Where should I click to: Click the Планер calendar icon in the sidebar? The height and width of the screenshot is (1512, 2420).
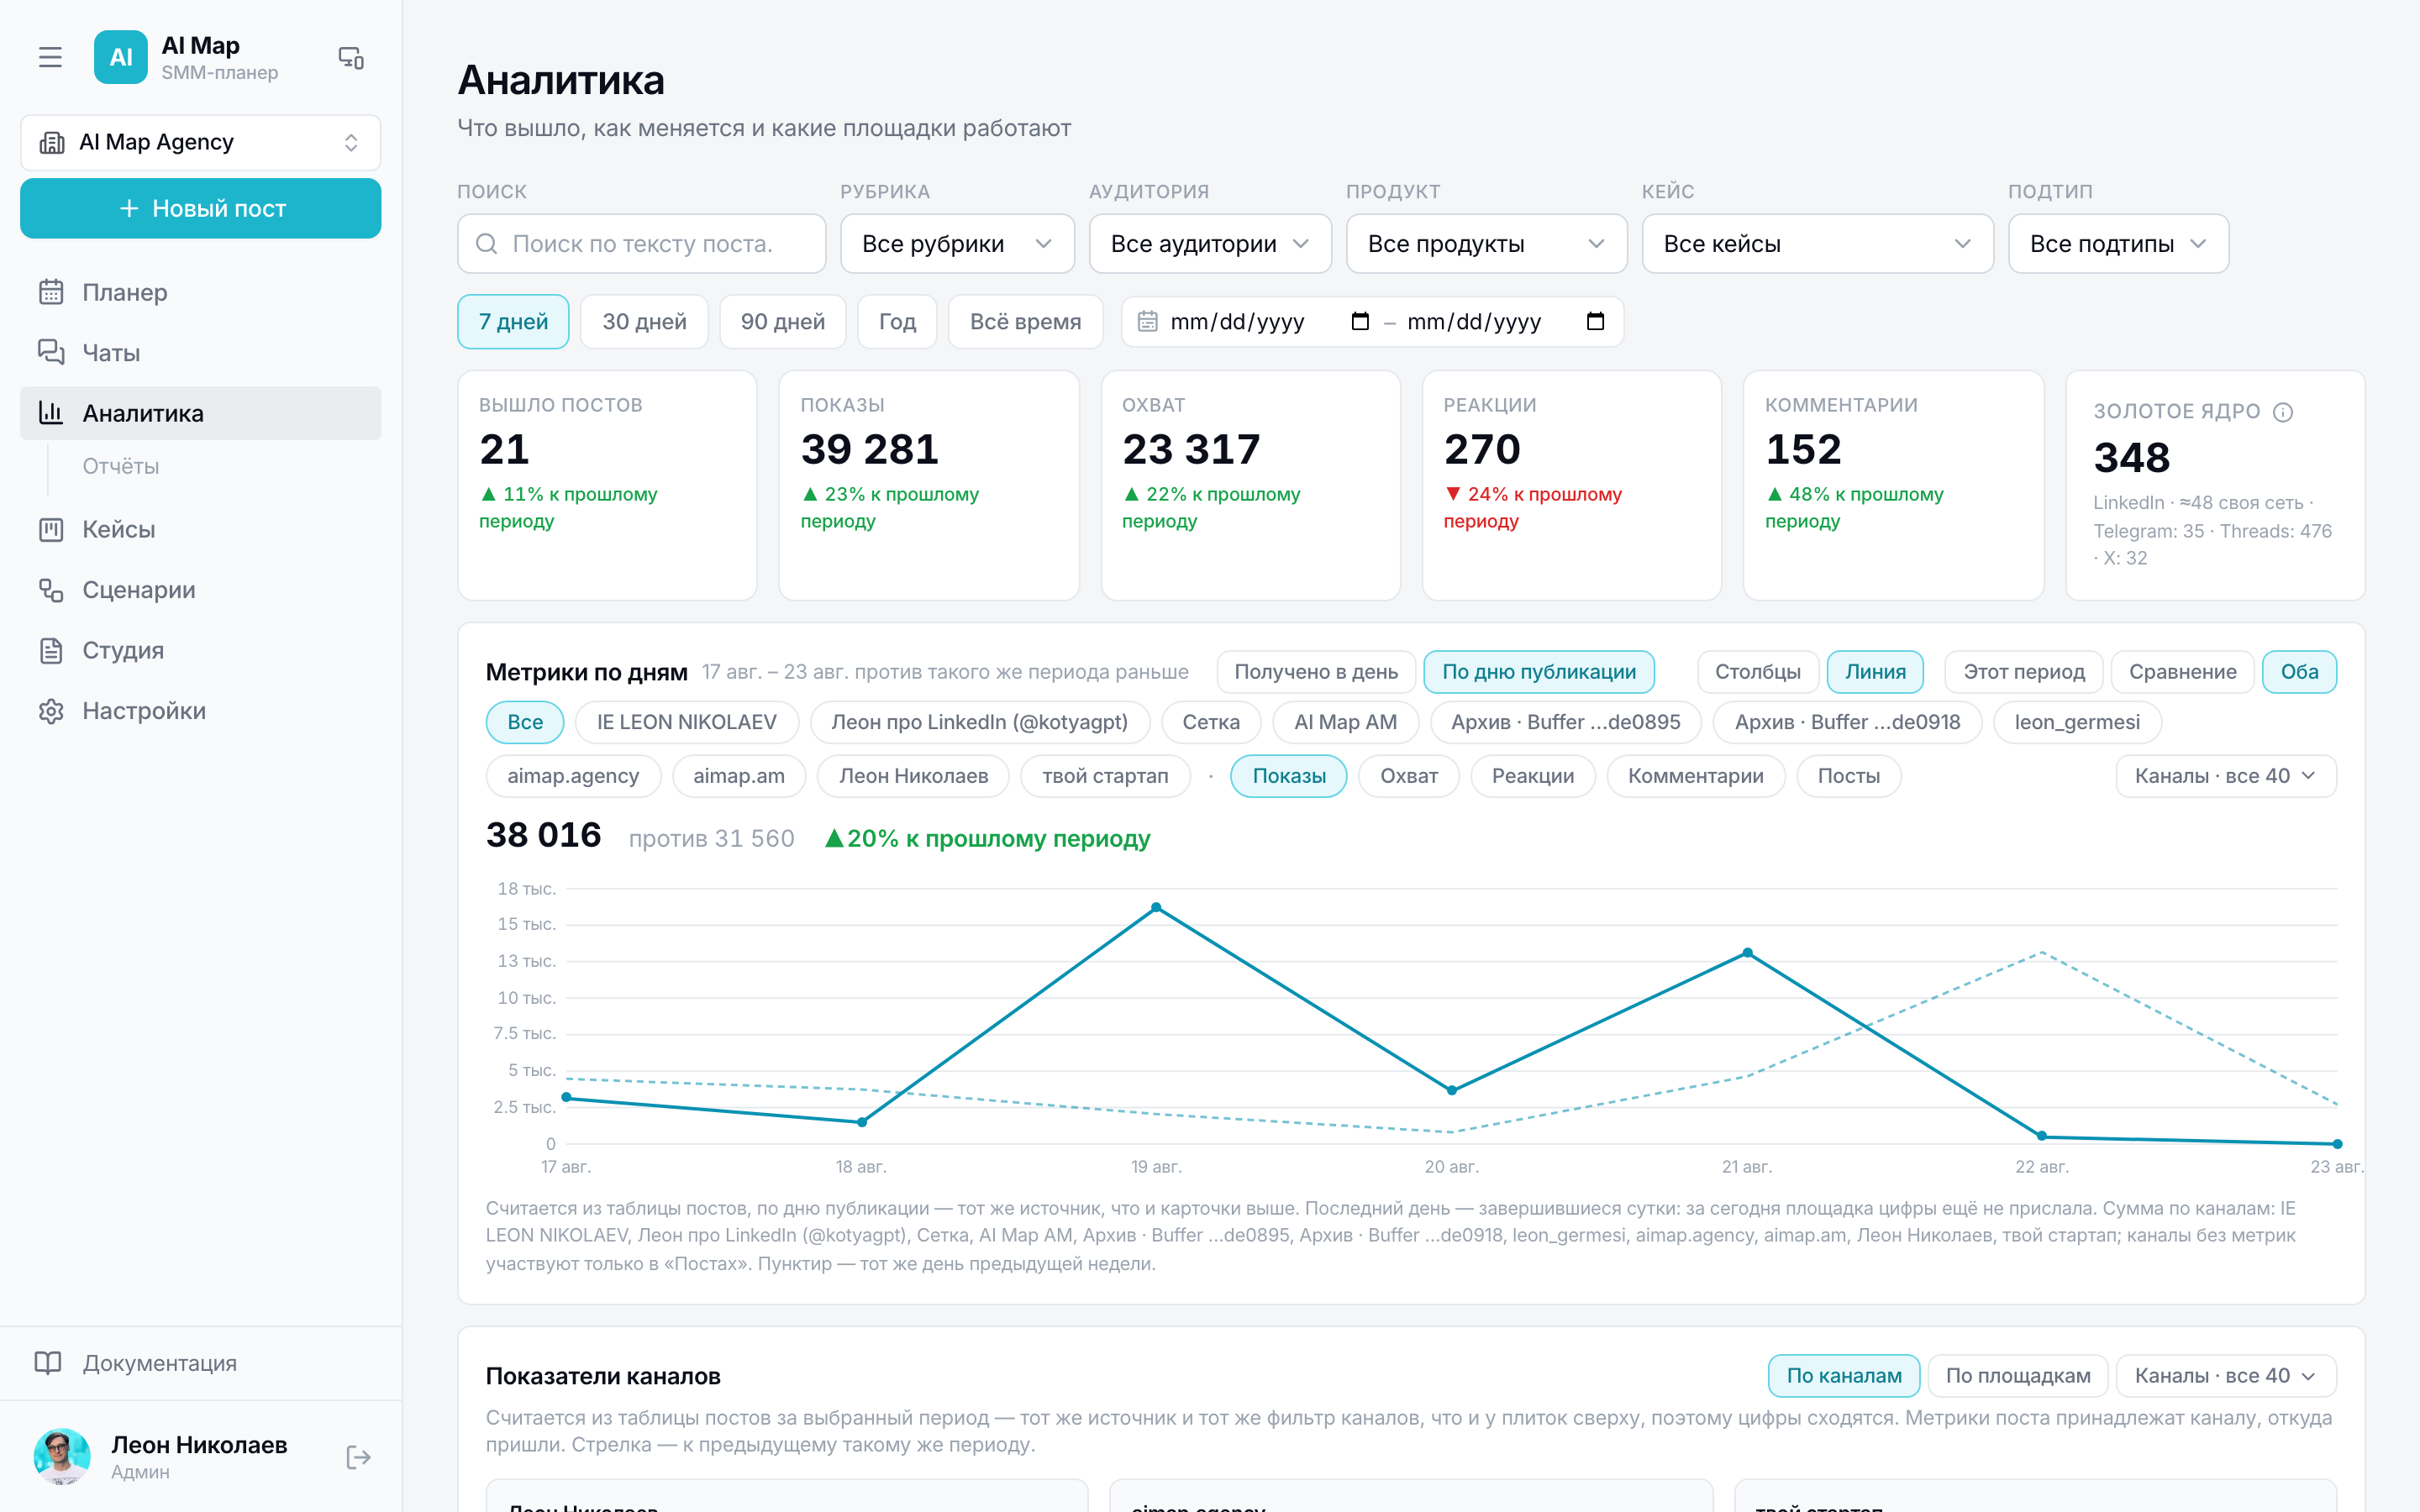tap(51, 292)
